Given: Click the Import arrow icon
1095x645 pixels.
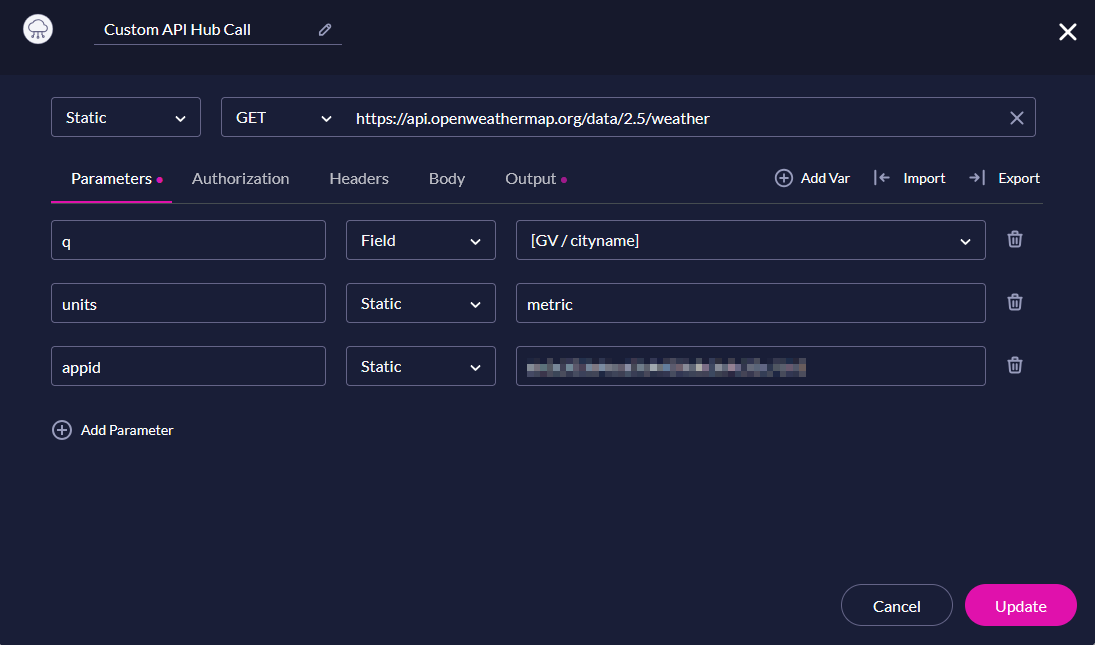Looking at the screenshot, I should (881, 177).
